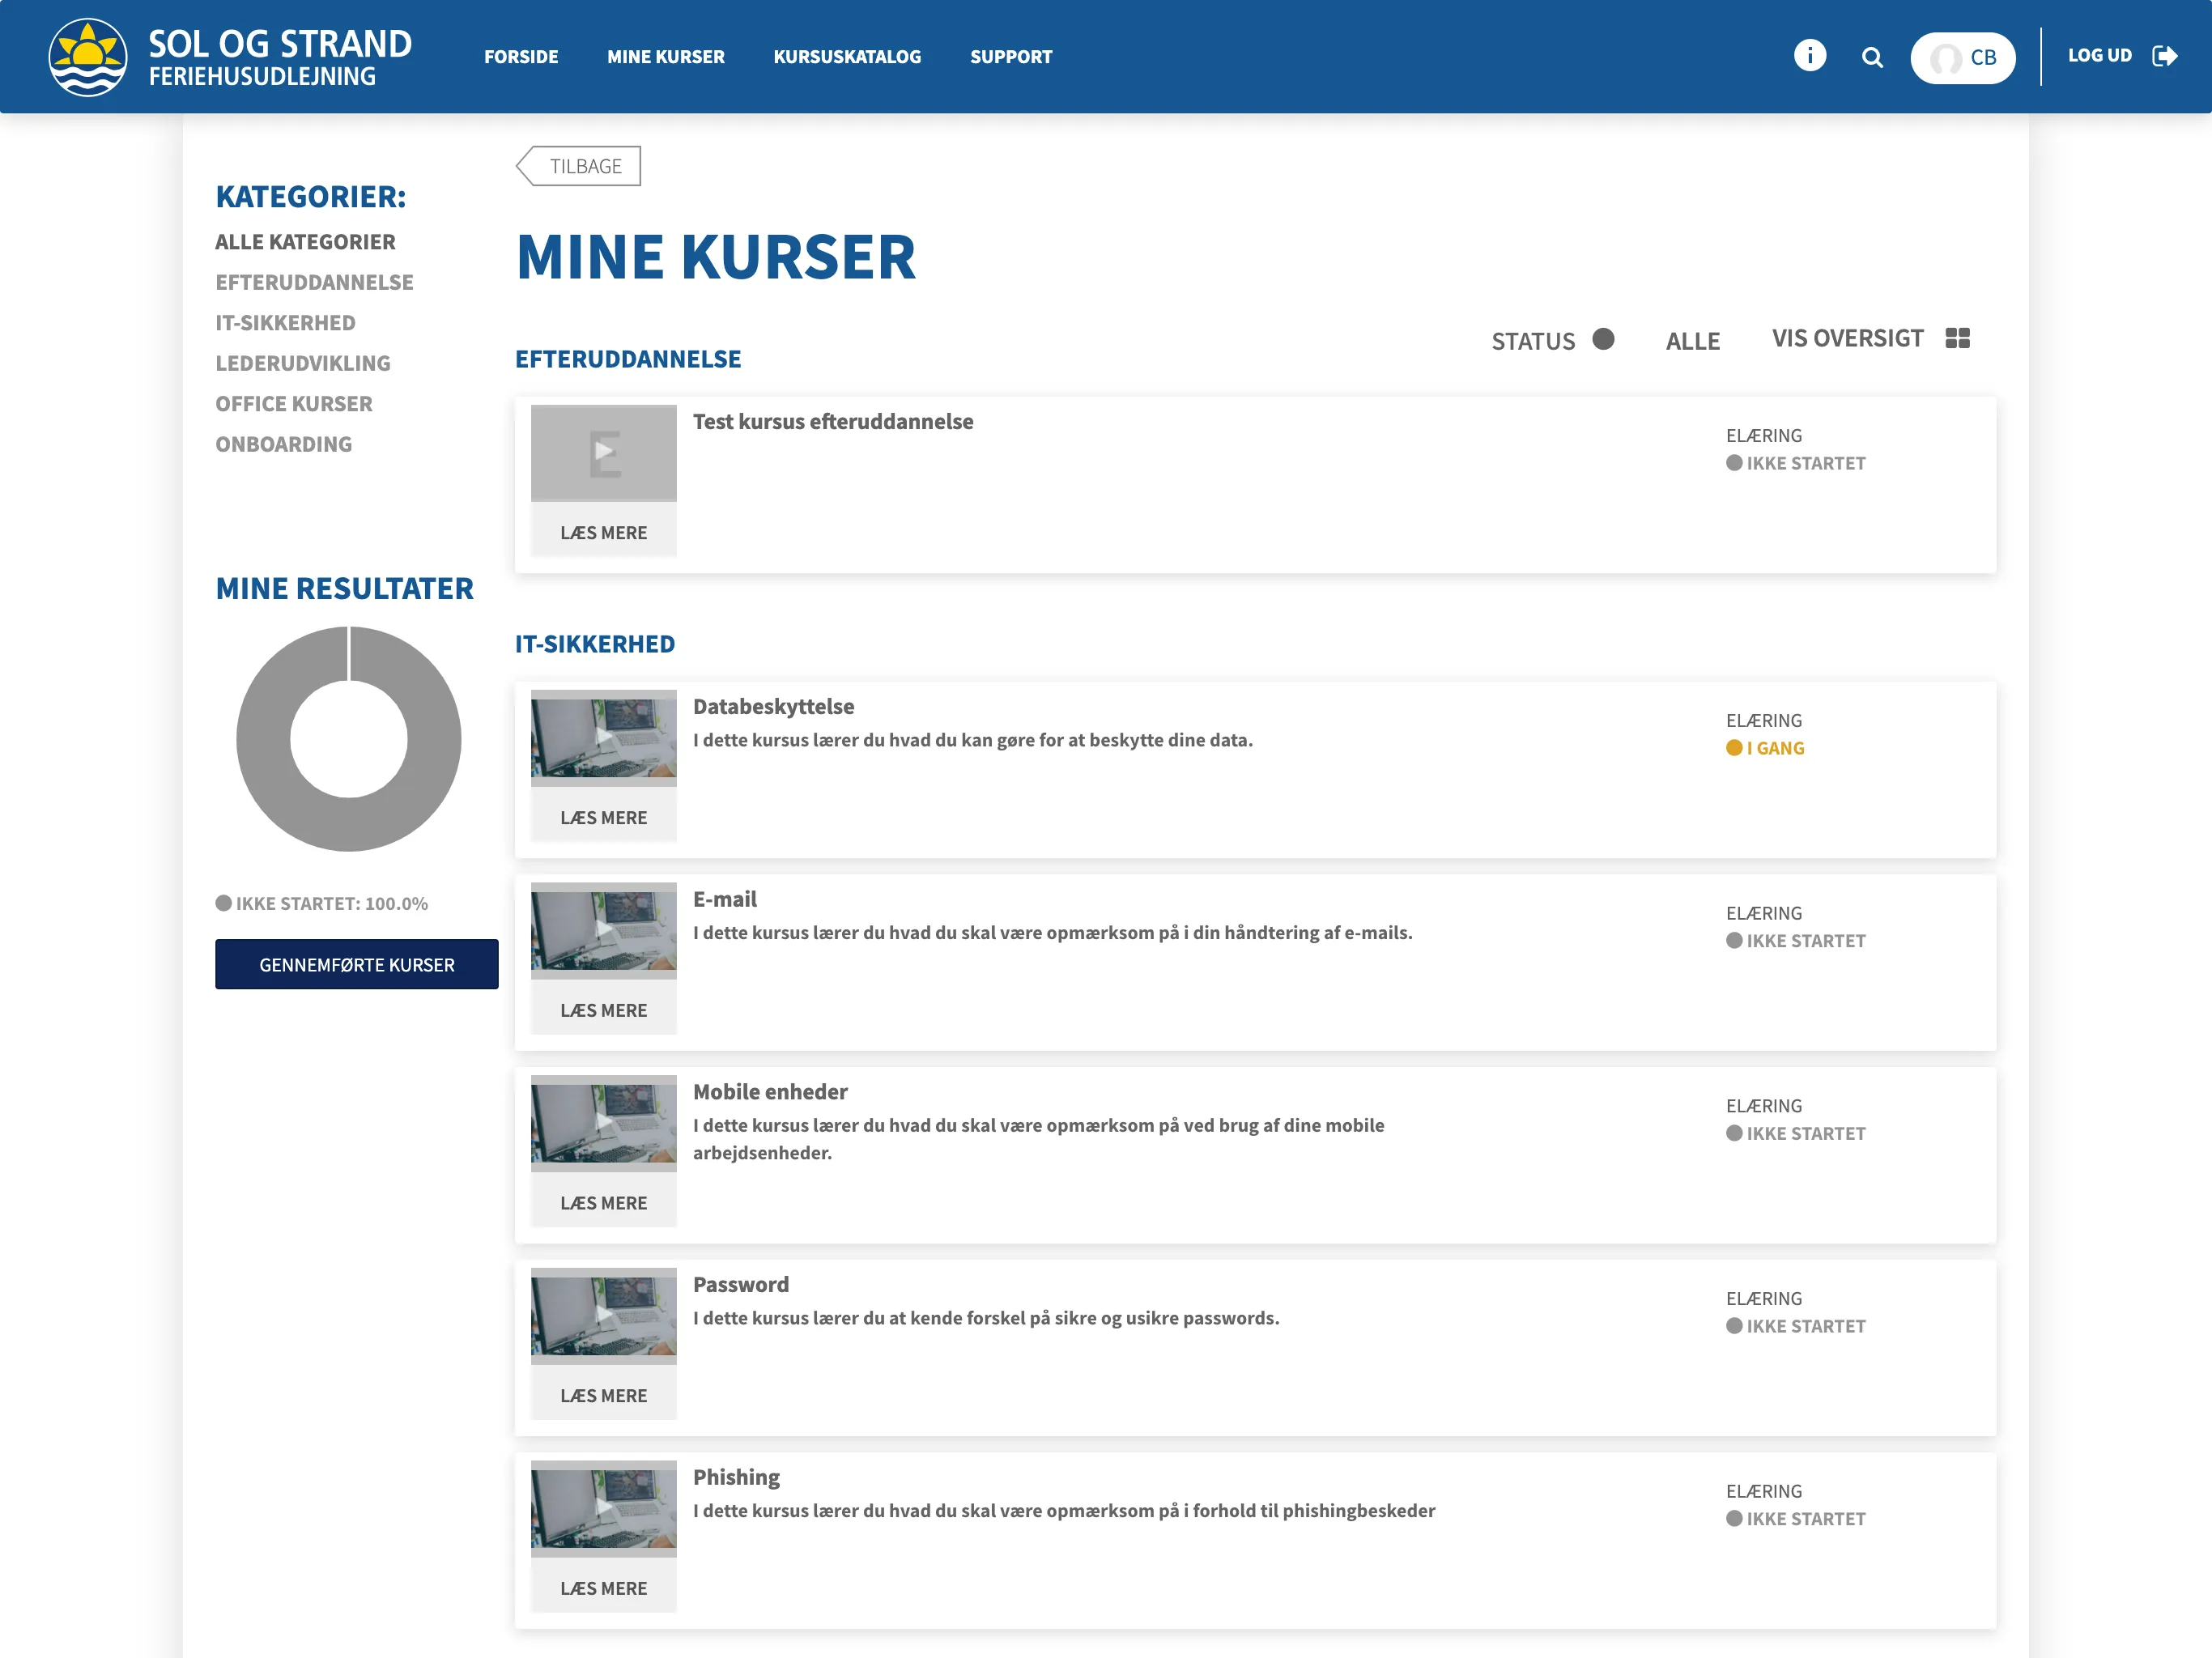Click the Phishing course title
This screenshot has height=1658, width=2212.
[x=736, y=1477]
